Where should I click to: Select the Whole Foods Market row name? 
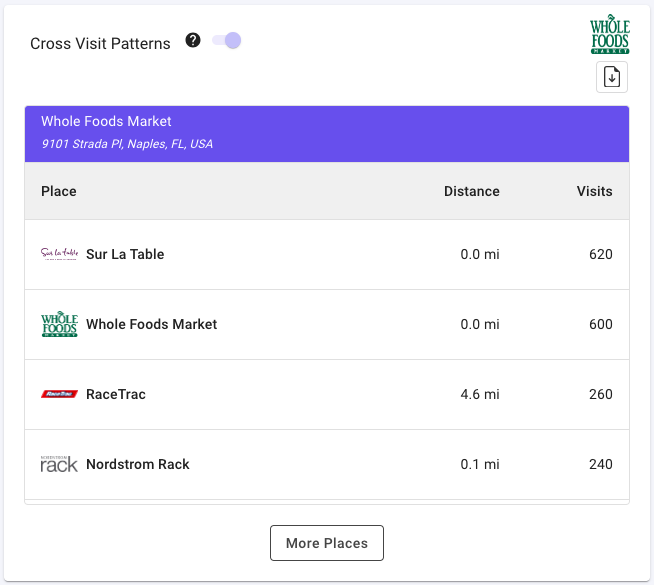(151, 324)
